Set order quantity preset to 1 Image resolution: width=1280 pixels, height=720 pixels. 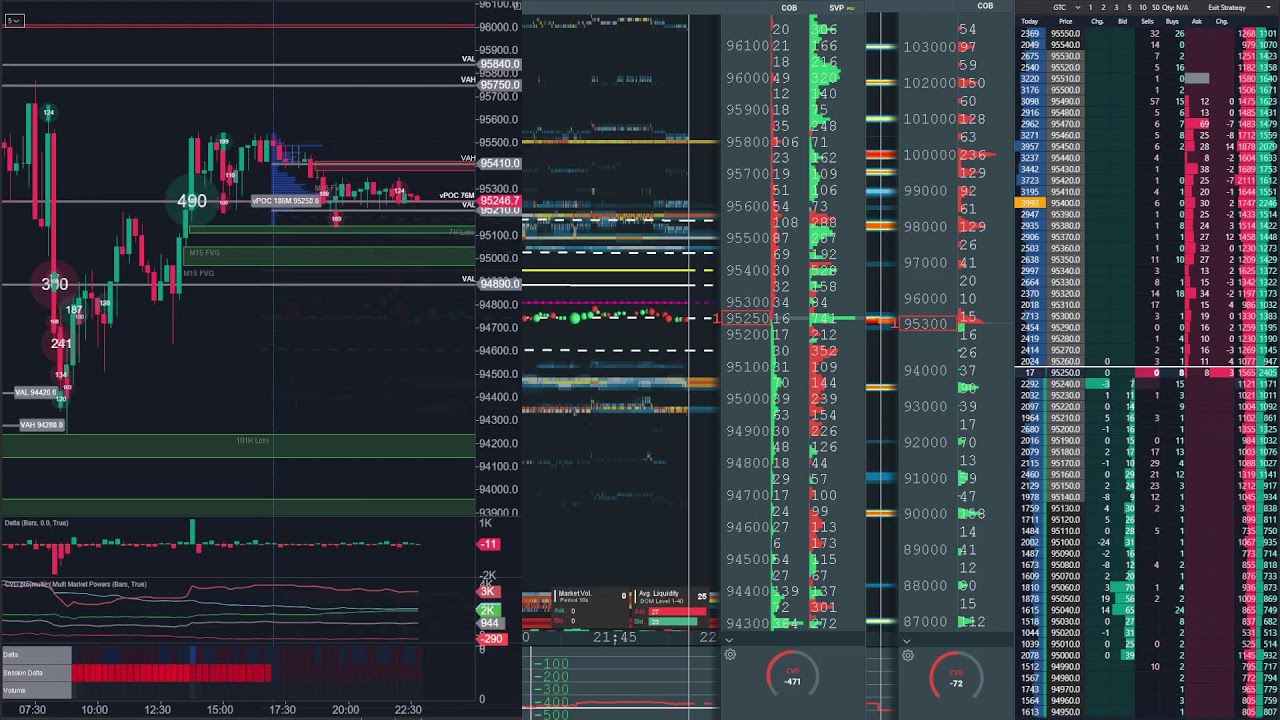1091,8
